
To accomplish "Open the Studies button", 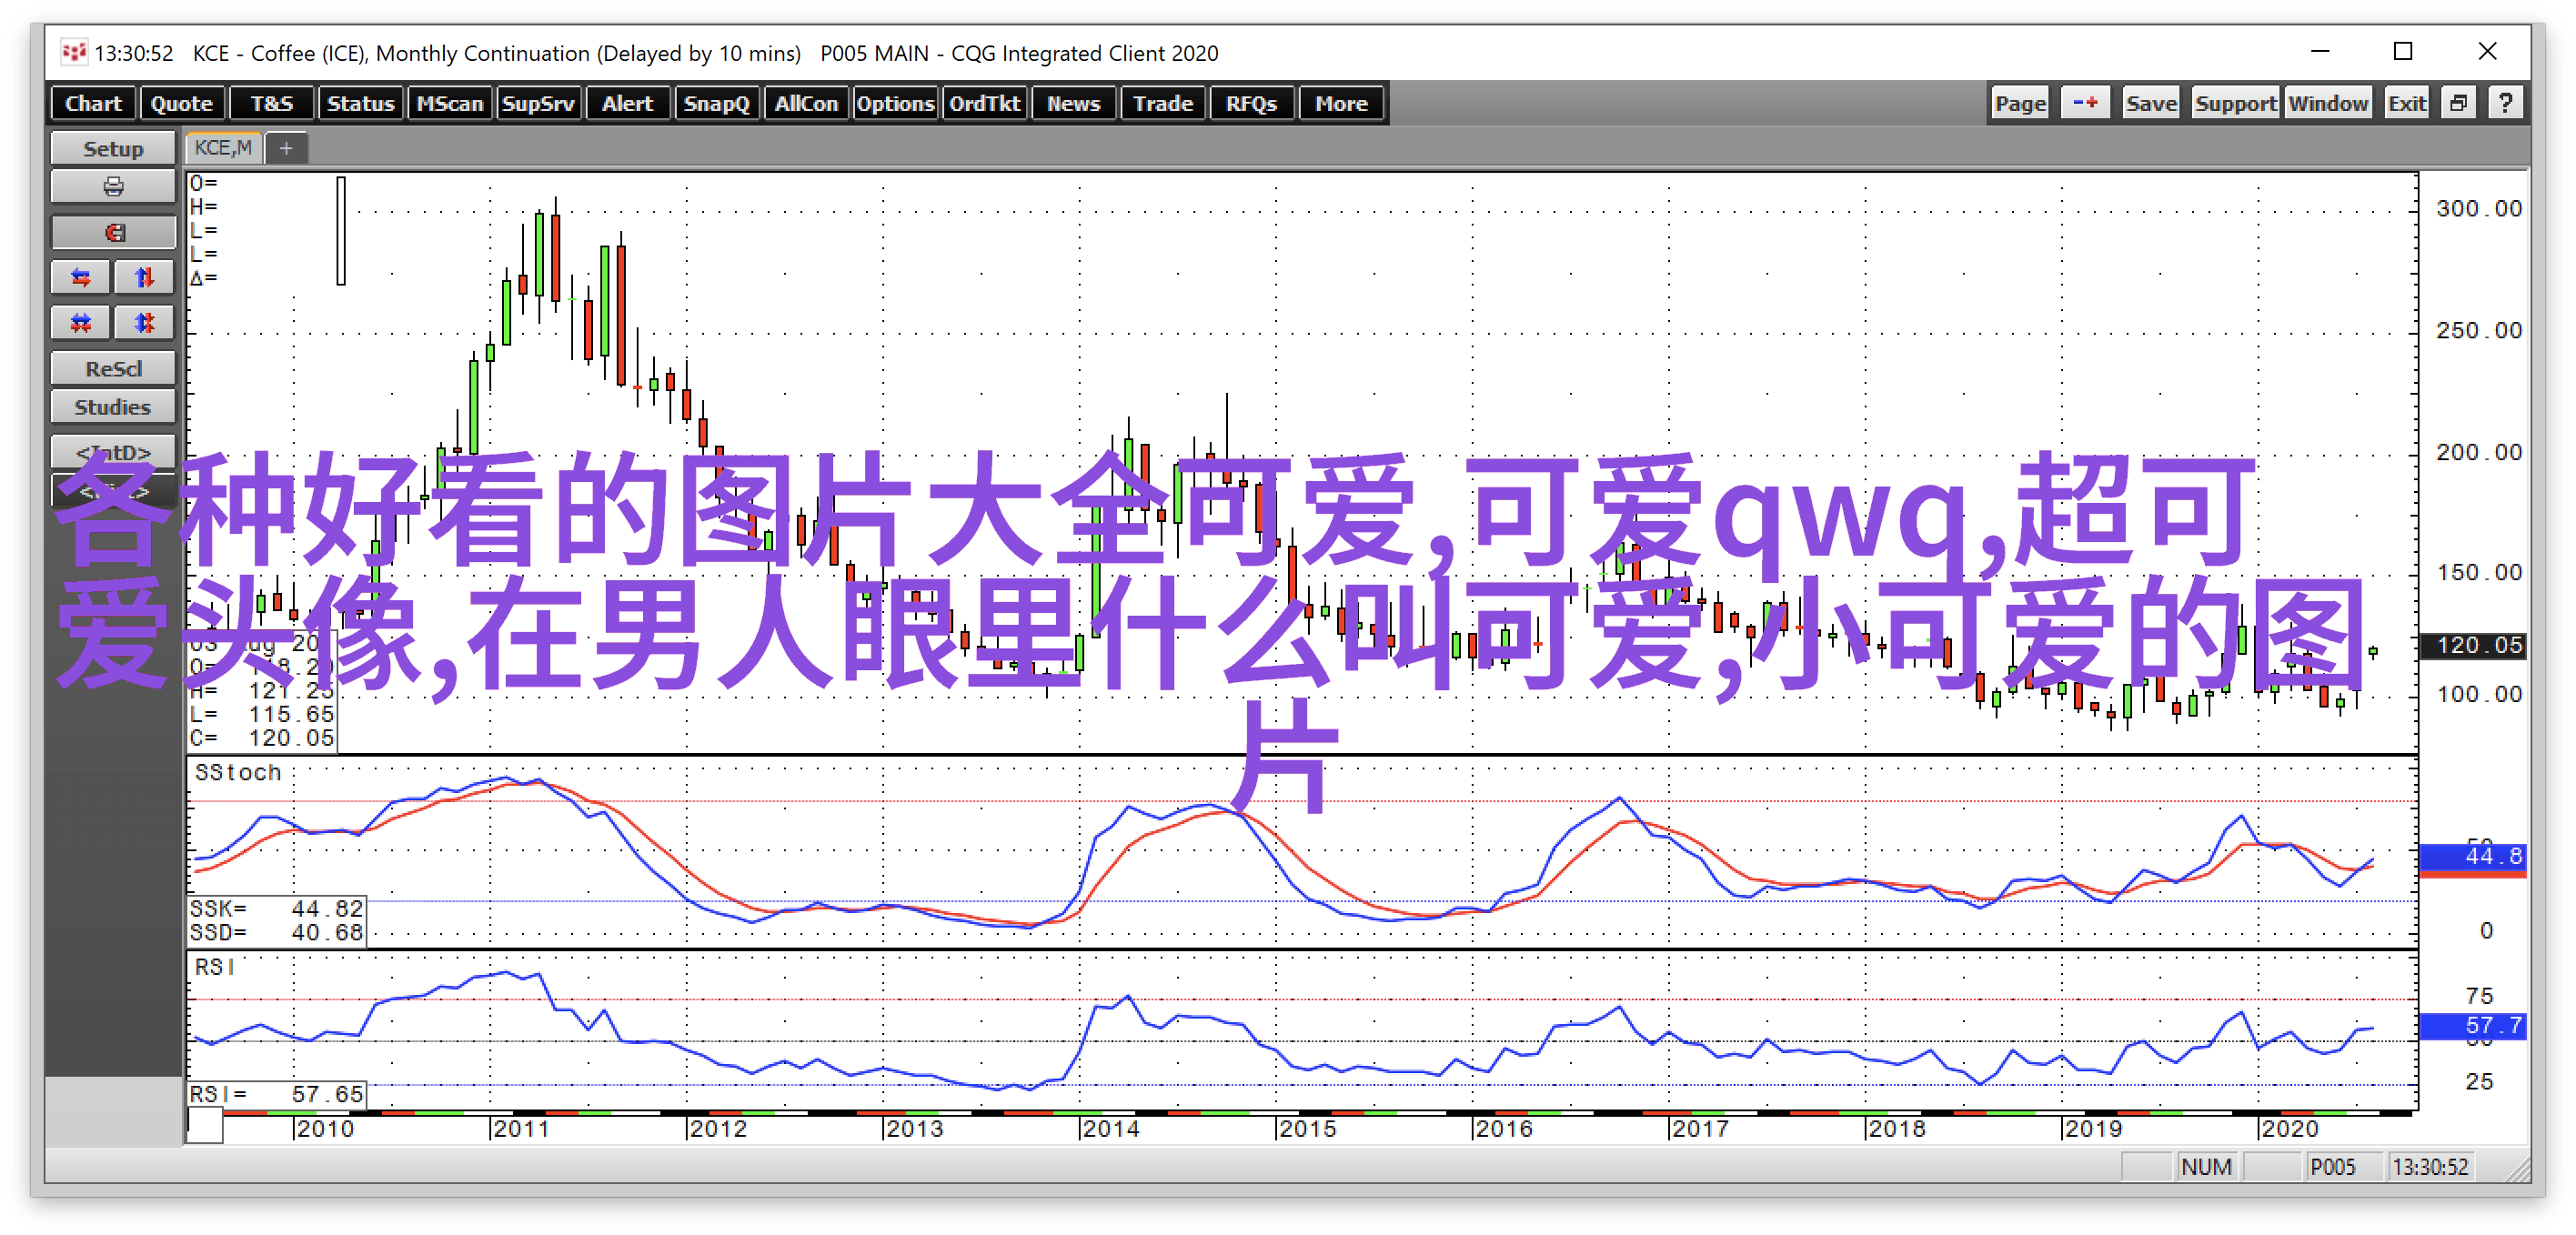I will tap(113, 407).
